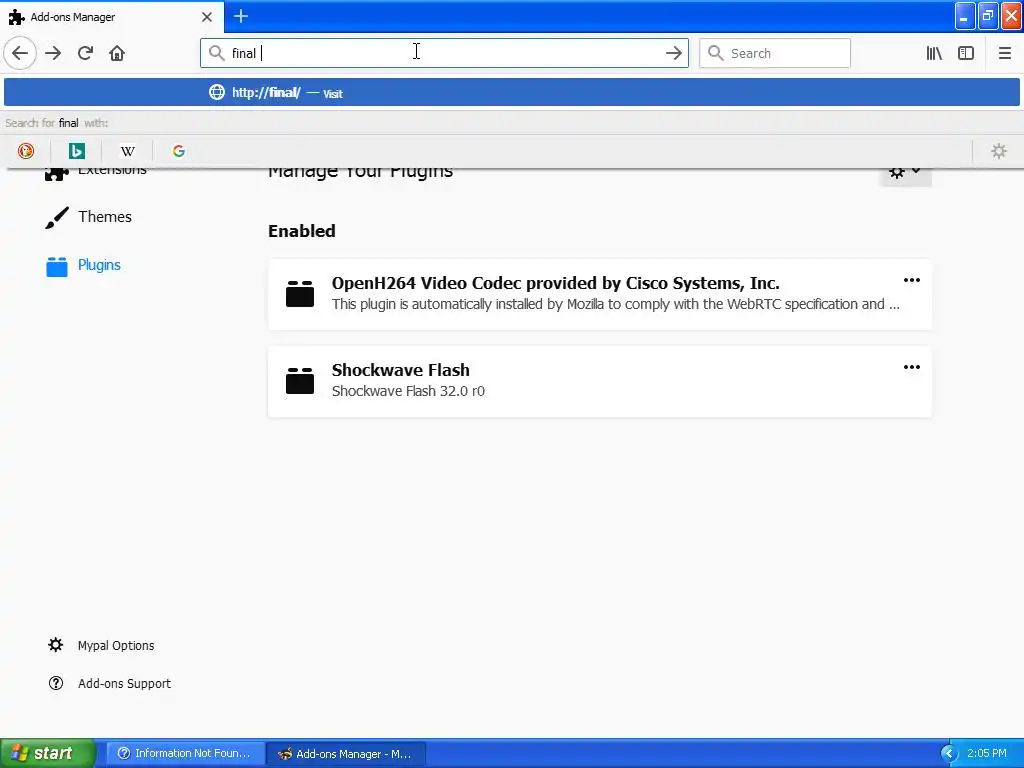Screen dimensions: 1024x768
Task: Click the address bar containing final
Action: pyautogui.click(x=444, y=53)
